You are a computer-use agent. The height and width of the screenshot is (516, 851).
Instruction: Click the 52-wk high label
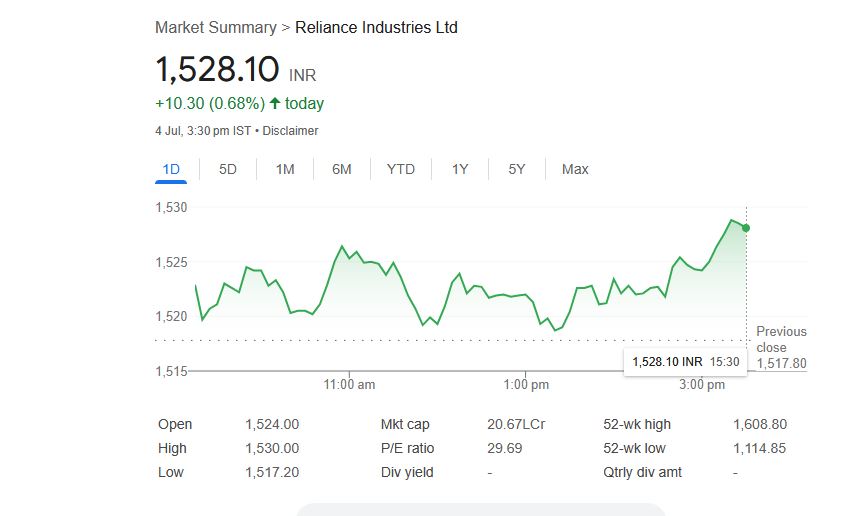tap(637, 424)
